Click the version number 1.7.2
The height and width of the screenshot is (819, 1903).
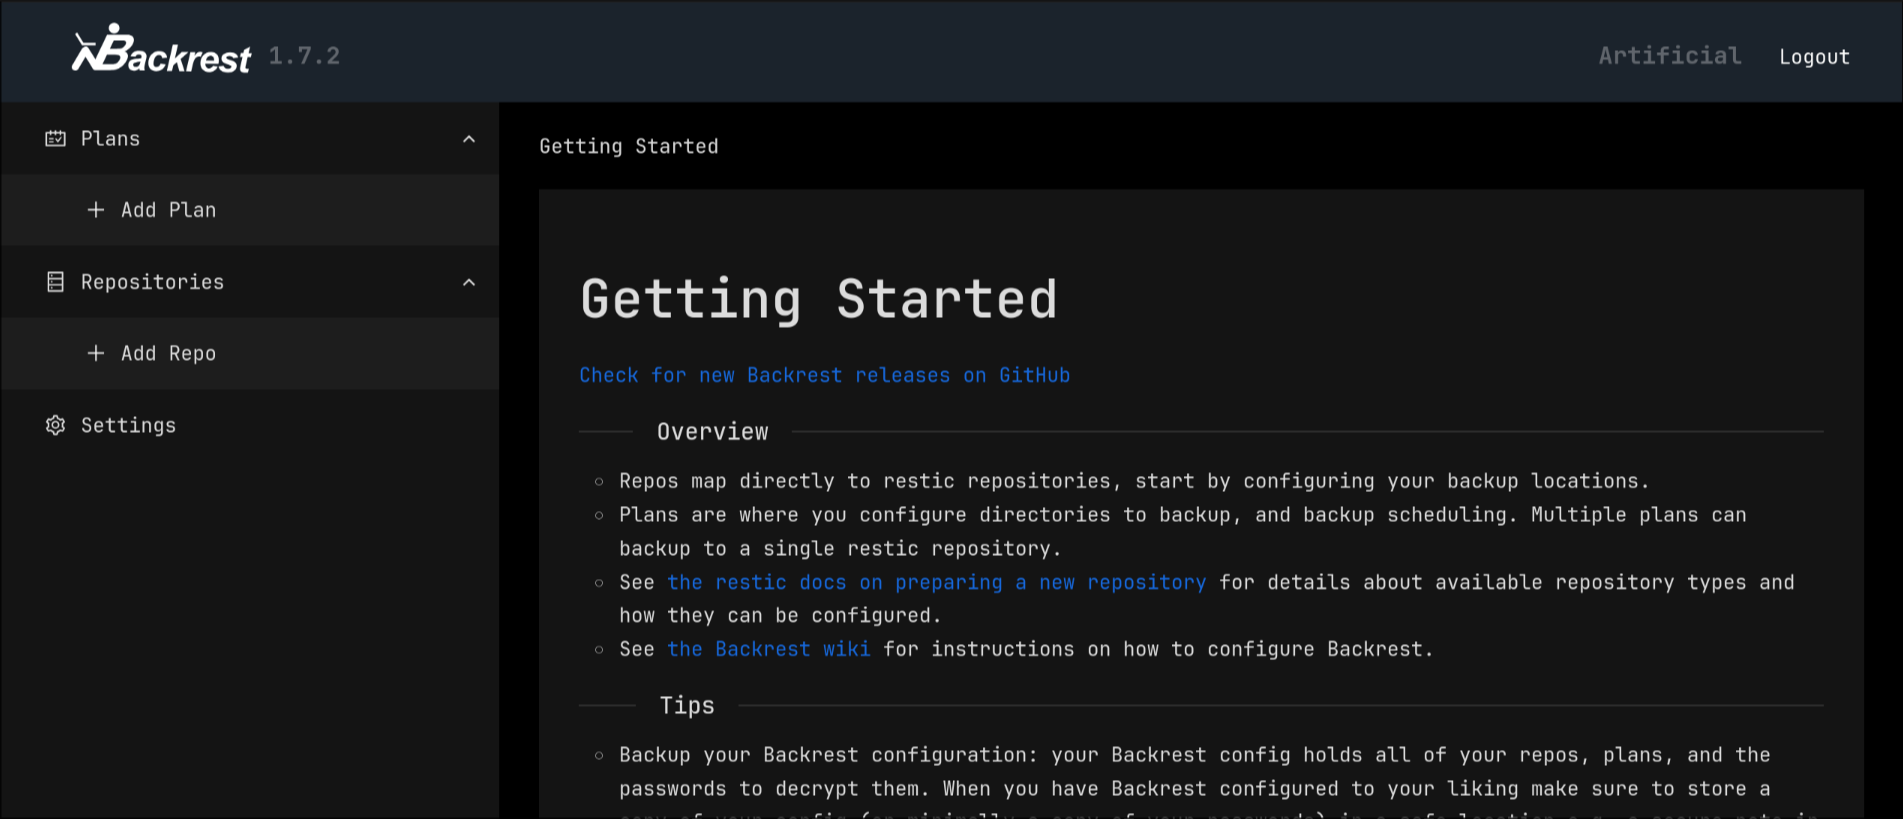(x=304, y=56)
